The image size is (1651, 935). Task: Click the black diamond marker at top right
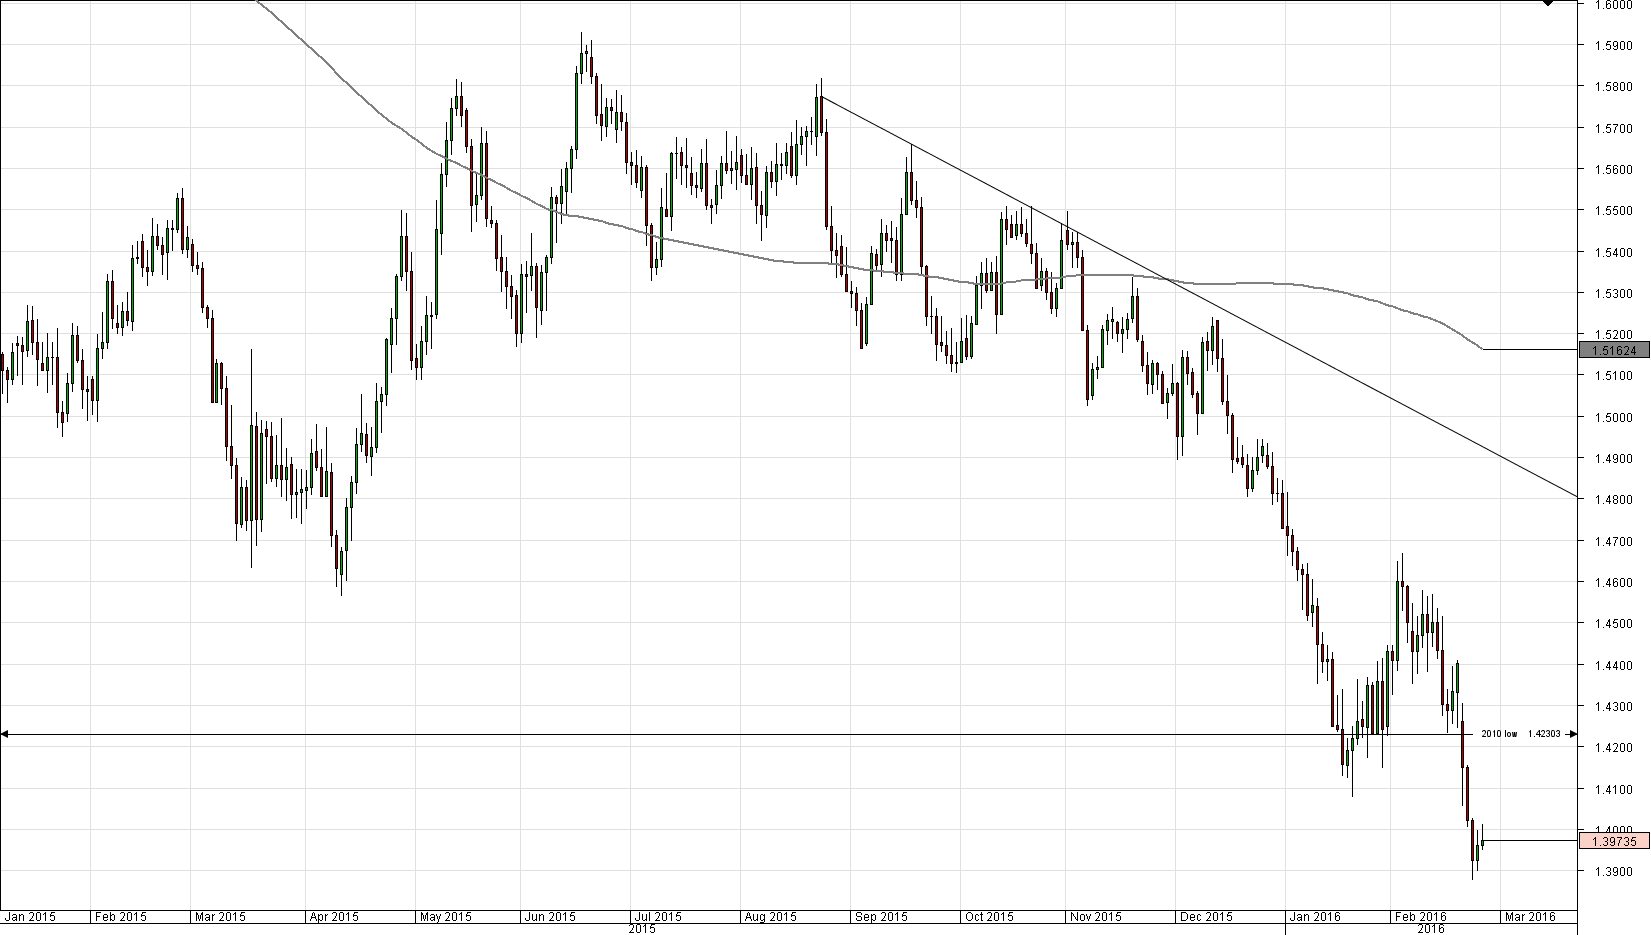pyautogui.click(x=1548, y=3)
